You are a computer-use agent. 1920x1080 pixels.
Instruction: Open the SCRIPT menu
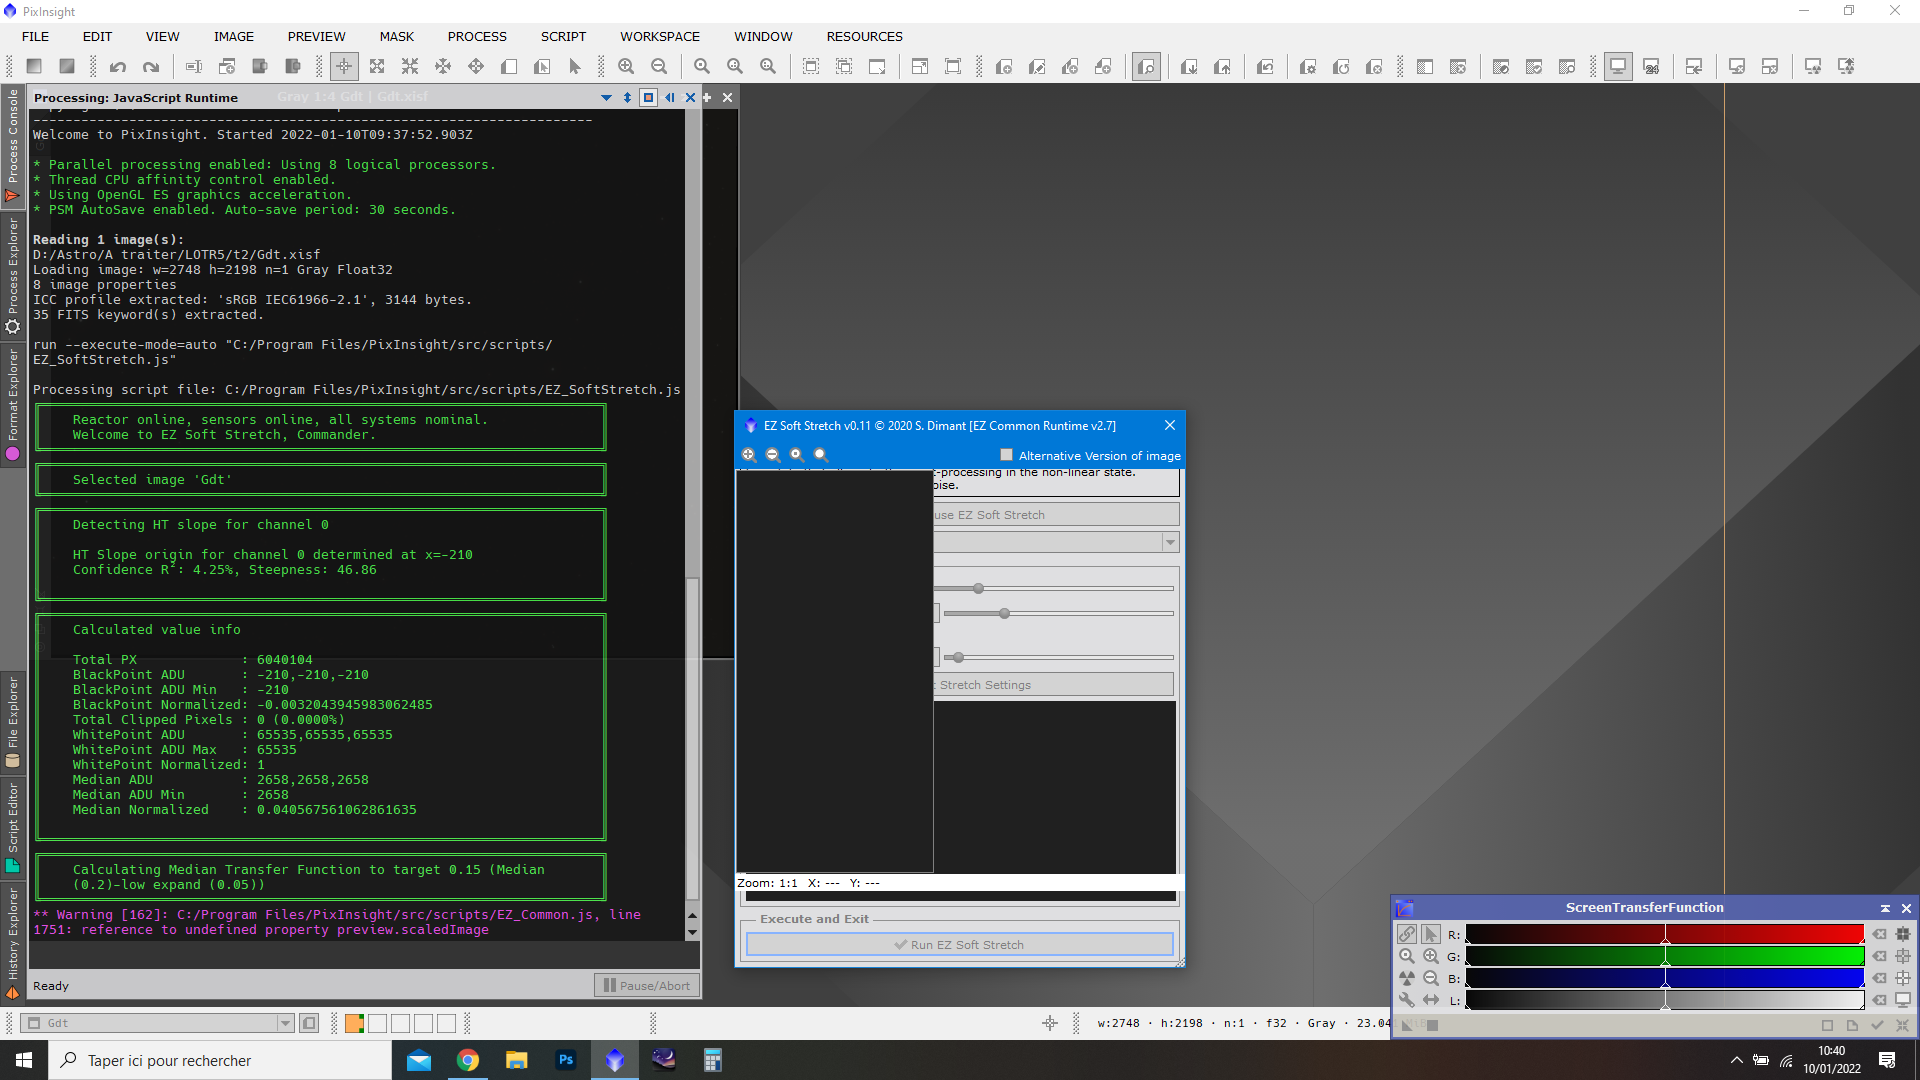[x=563, y=36]
